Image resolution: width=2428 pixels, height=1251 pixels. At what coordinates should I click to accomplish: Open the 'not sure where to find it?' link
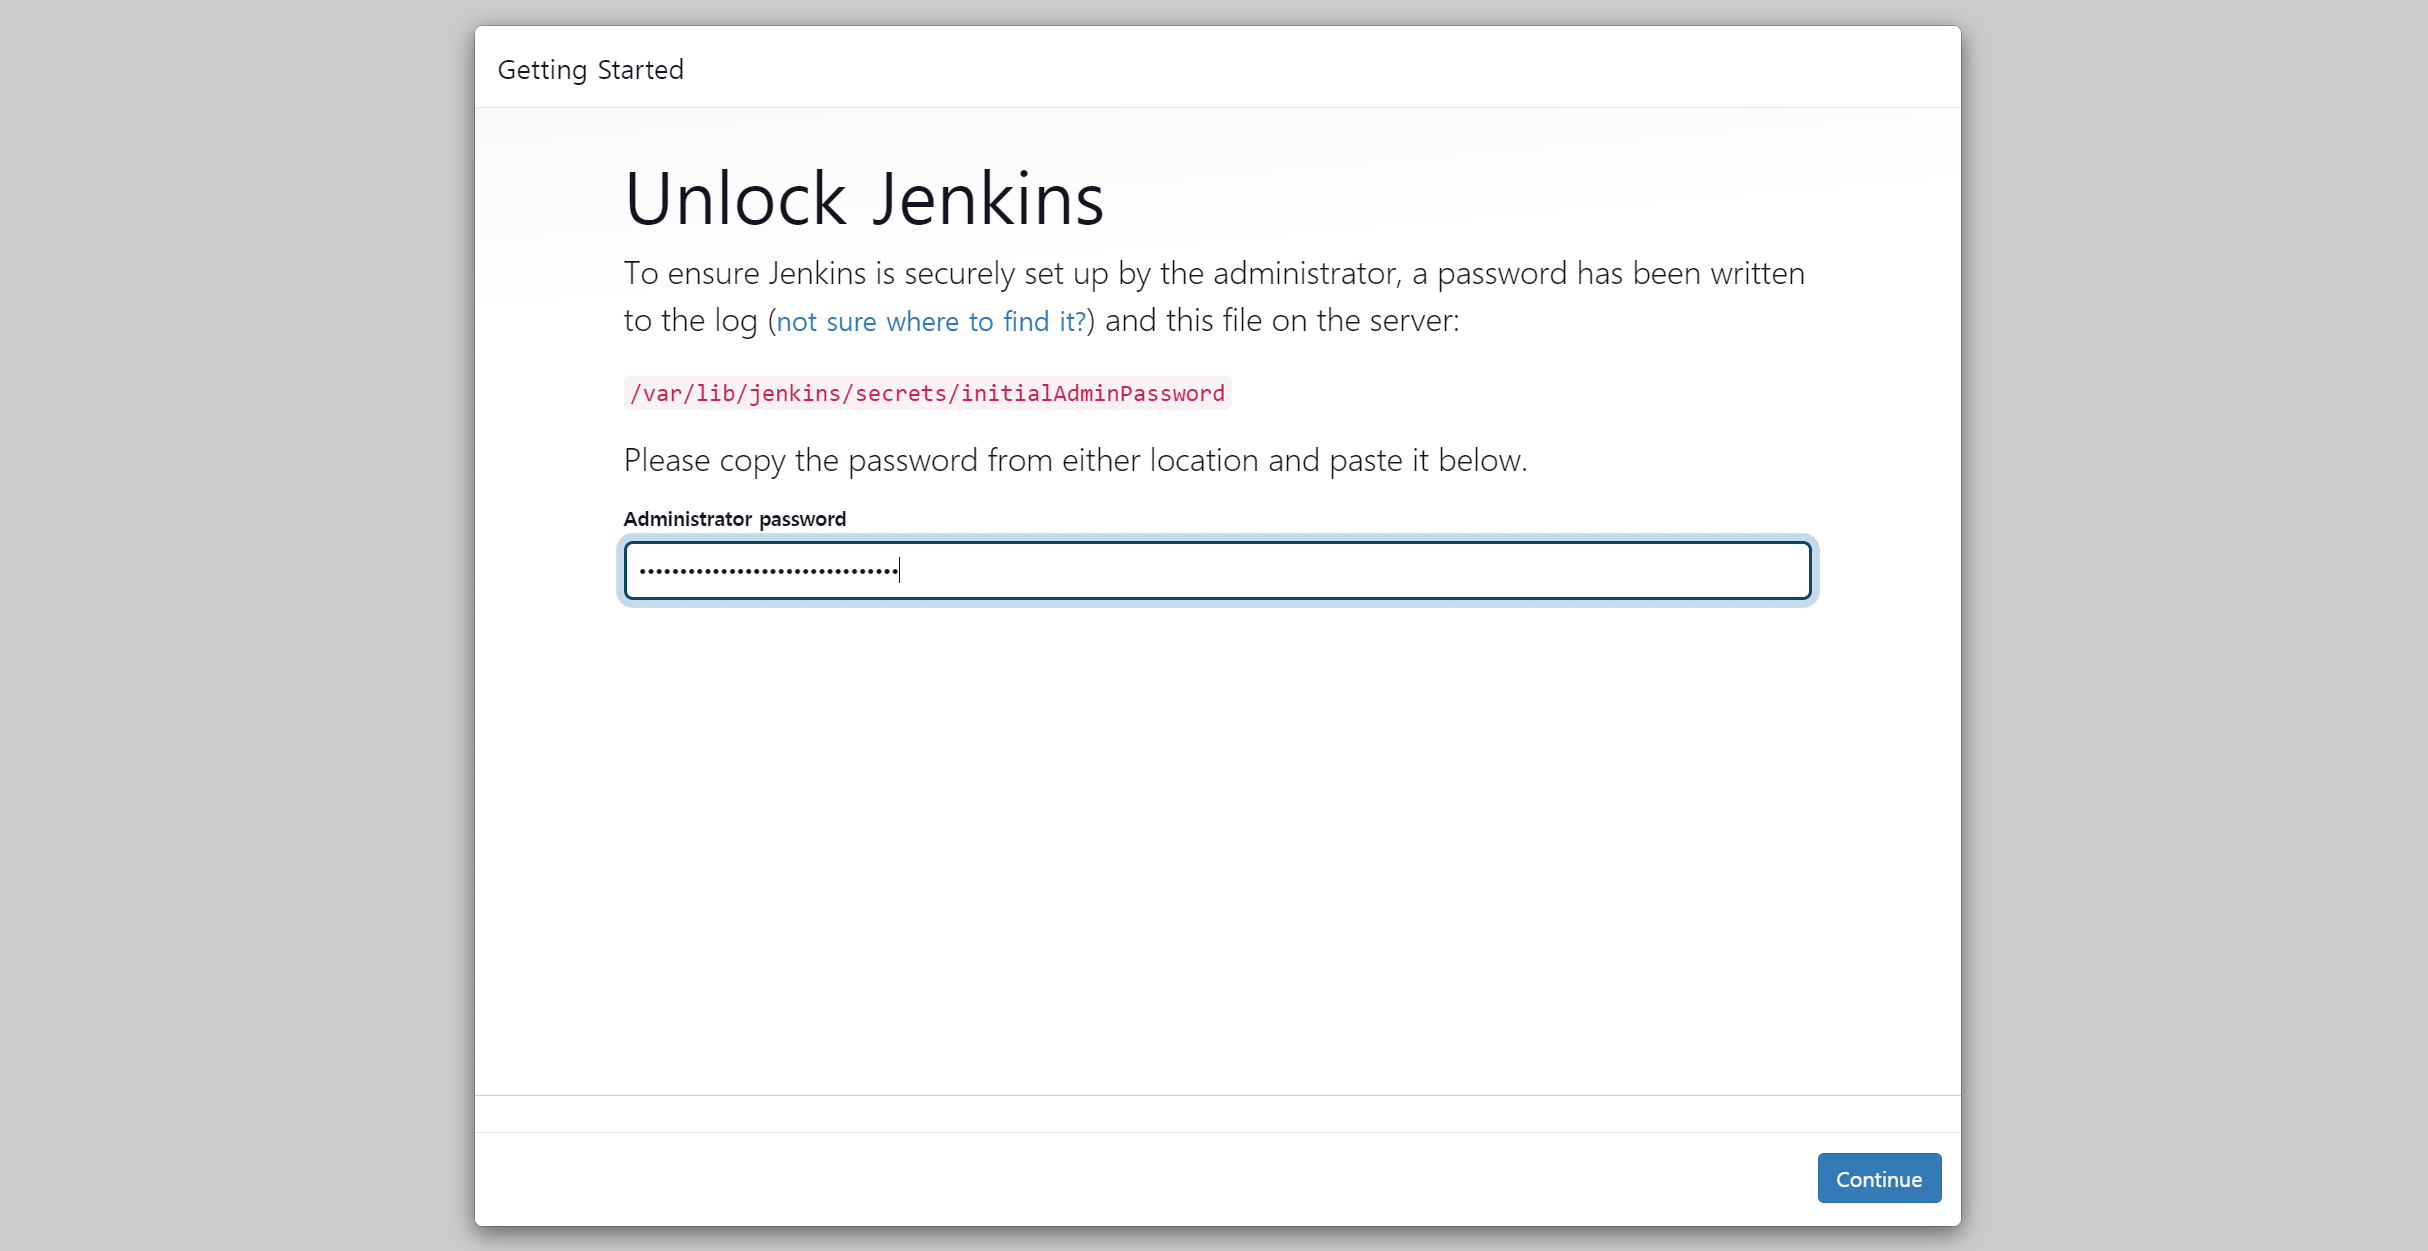click(x=930, y=321)
